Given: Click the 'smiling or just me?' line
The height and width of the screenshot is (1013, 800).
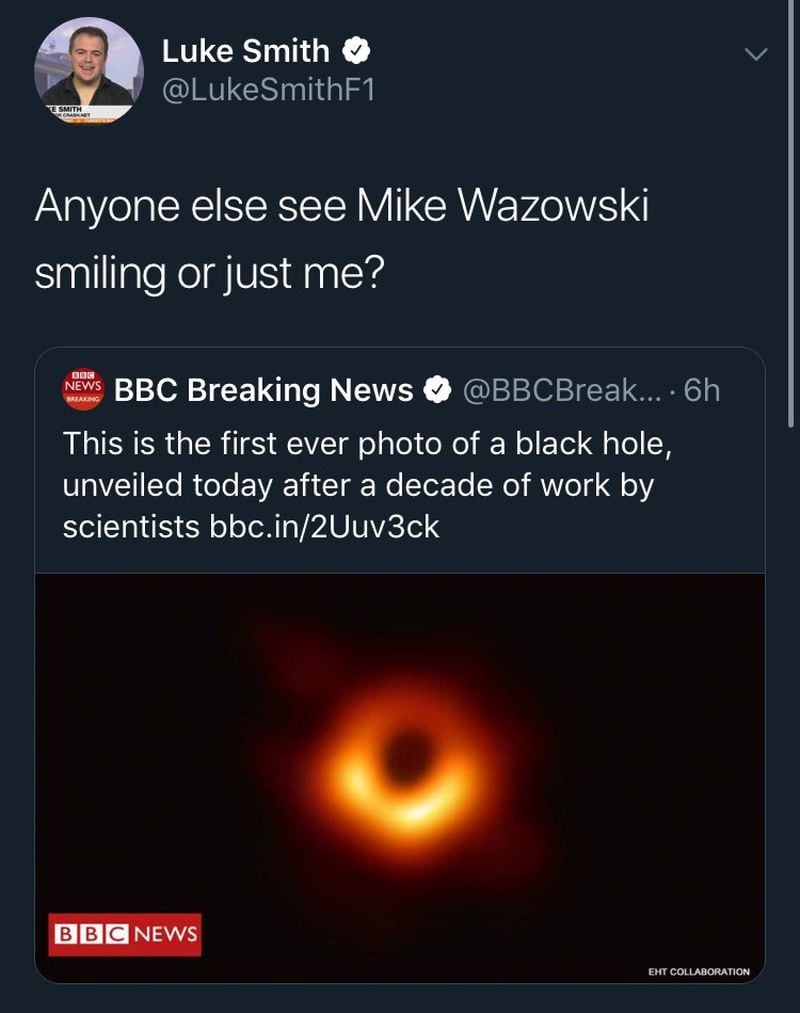Looking at the screenshot, I should pos(209,273).
